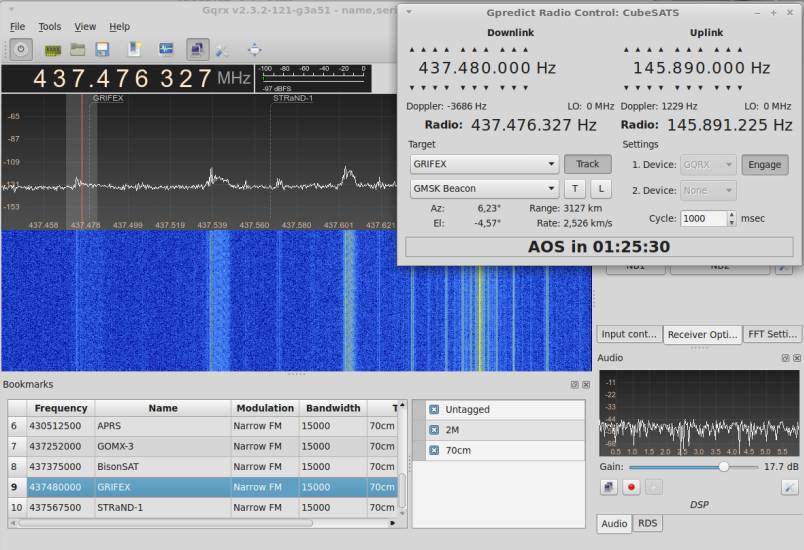Close the Audio panel
Screen dimensions: 804x550
[x=796, y=358]
